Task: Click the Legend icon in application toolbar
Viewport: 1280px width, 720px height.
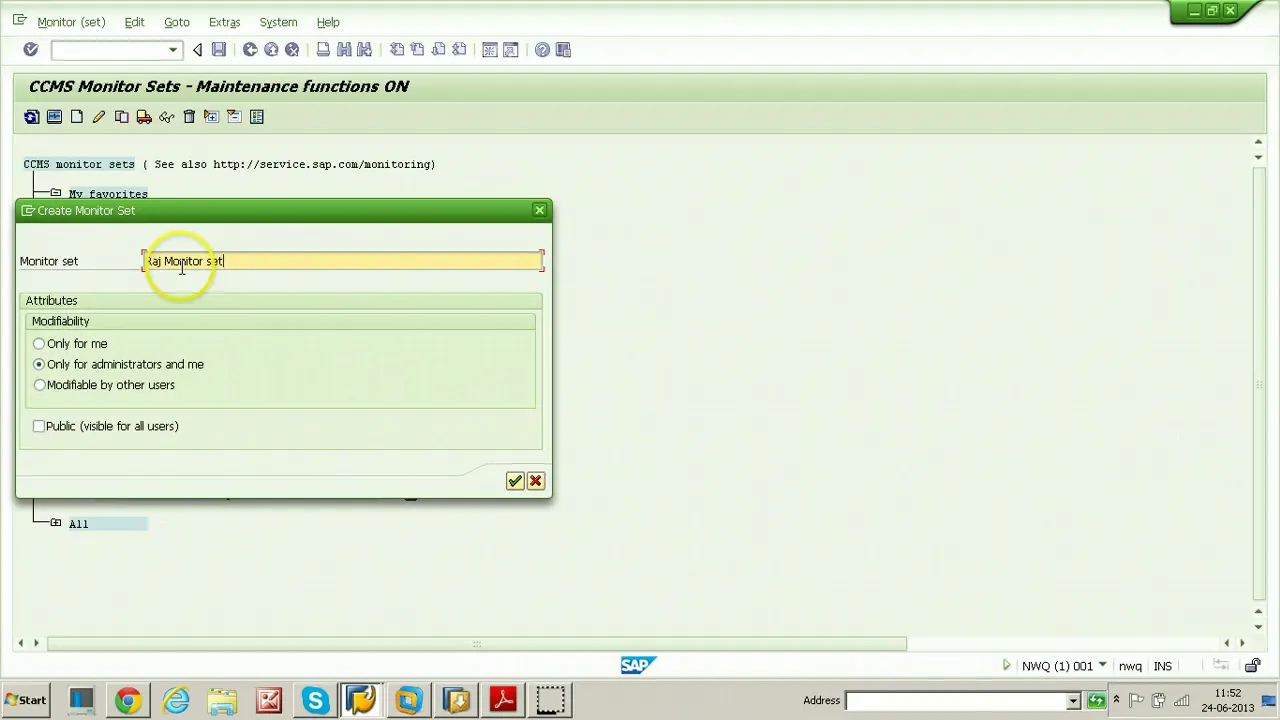Action: (257, 117)
